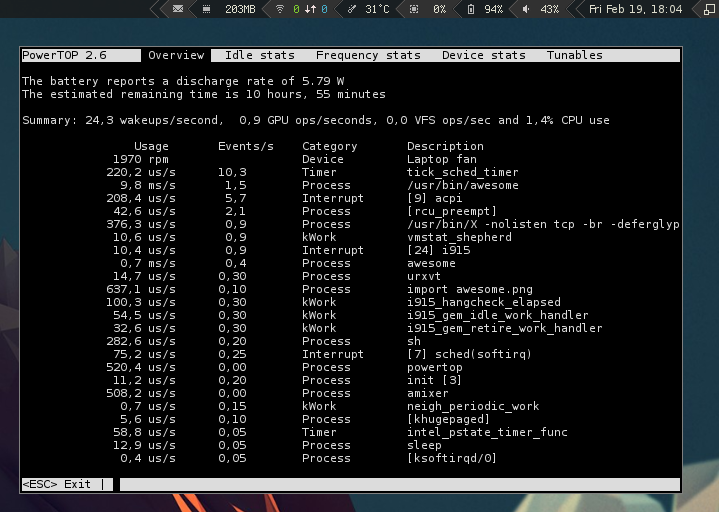This screenshot has width=719, height=512.
Task: Select the 'sh' process row
Action: coord(351,341)
